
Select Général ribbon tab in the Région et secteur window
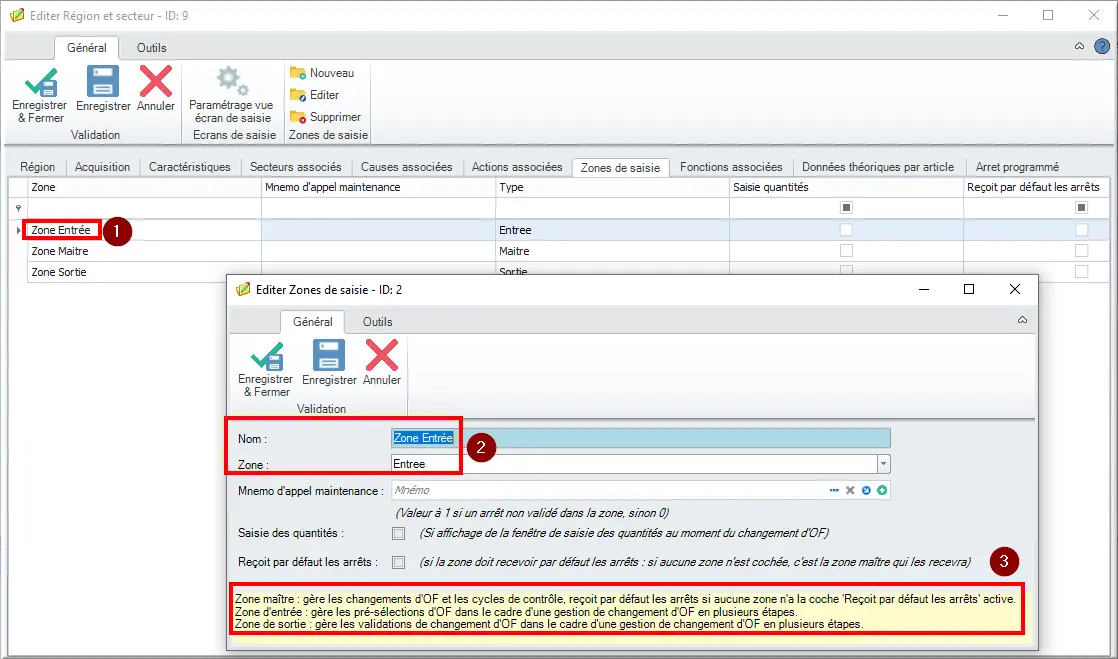pyautogui.click(x=87, y=48)
